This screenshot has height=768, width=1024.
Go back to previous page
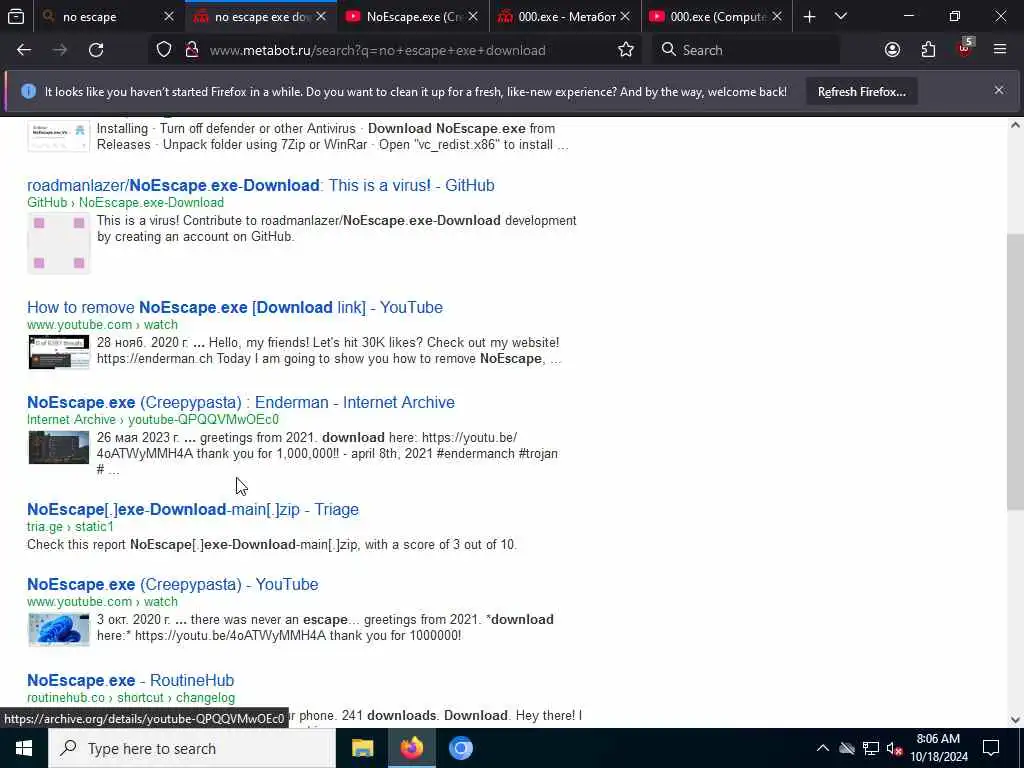24,50
